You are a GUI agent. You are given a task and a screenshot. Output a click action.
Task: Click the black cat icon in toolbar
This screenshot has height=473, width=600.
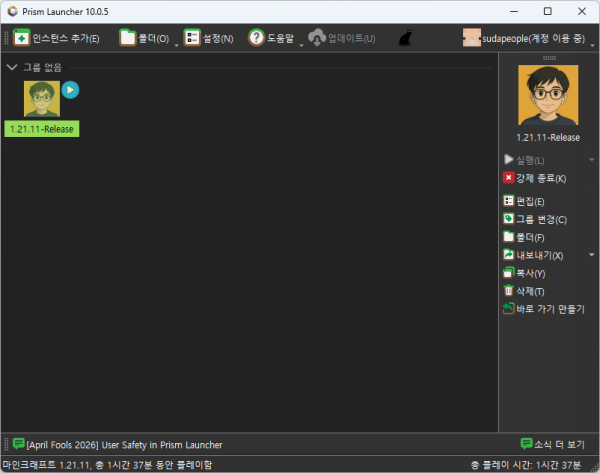(x=406, y=38)
